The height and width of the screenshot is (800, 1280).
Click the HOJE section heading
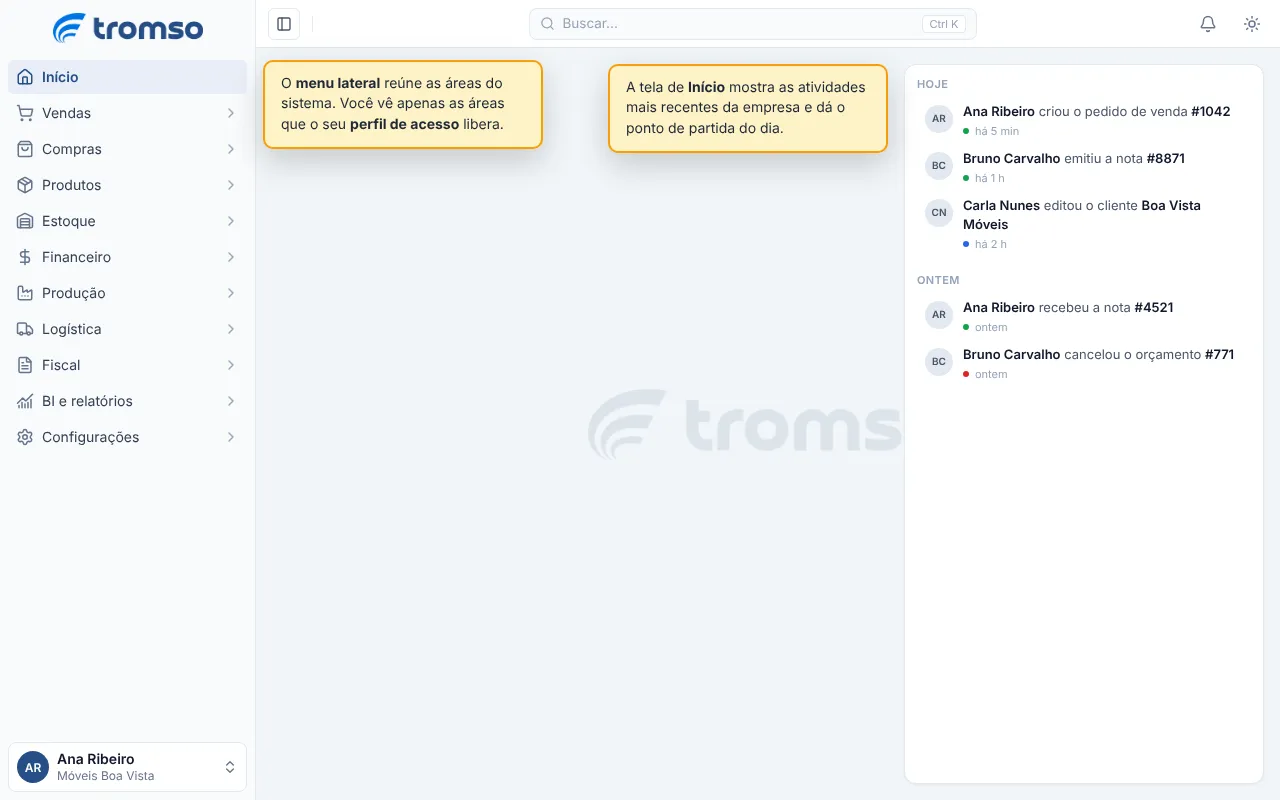coord(932,84)
